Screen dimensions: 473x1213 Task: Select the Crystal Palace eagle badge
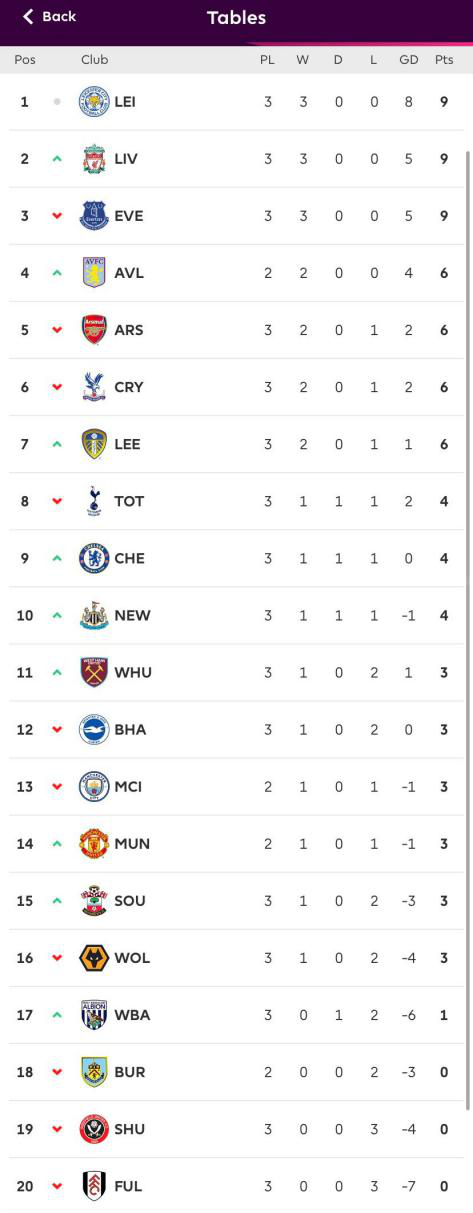click(94, 387)
